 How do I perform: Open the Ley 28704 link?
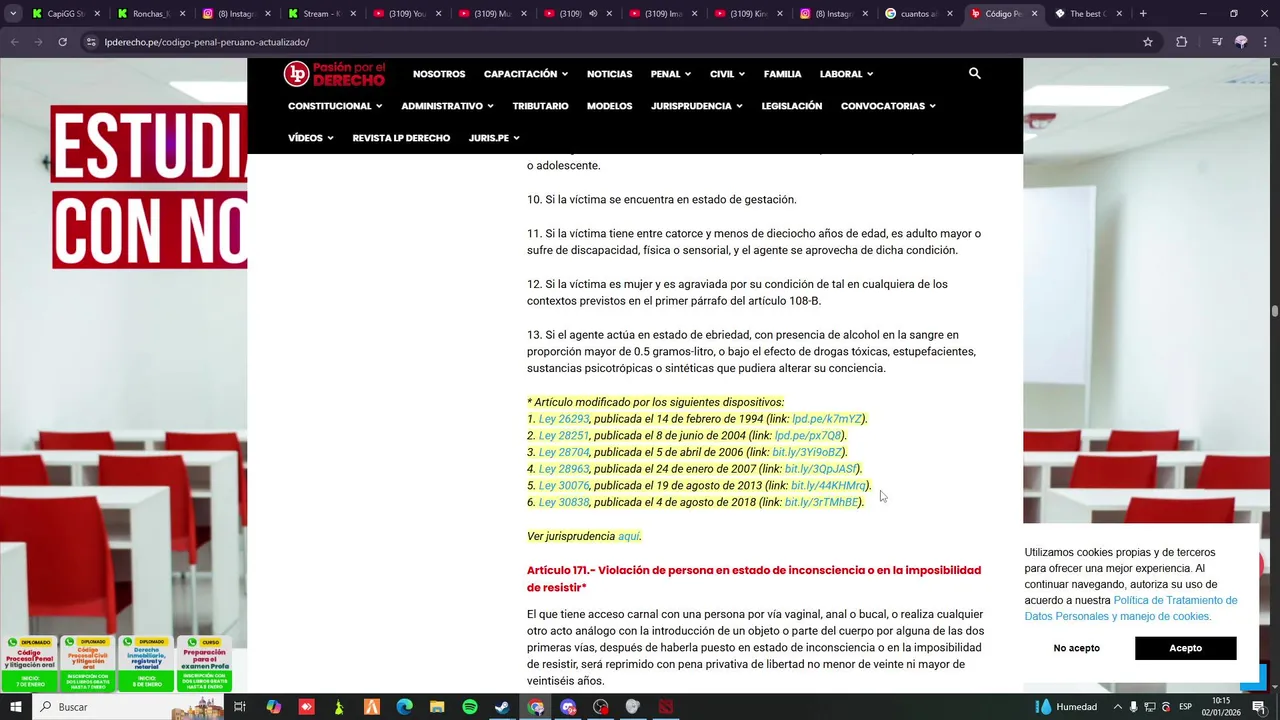tap(564, 452)
